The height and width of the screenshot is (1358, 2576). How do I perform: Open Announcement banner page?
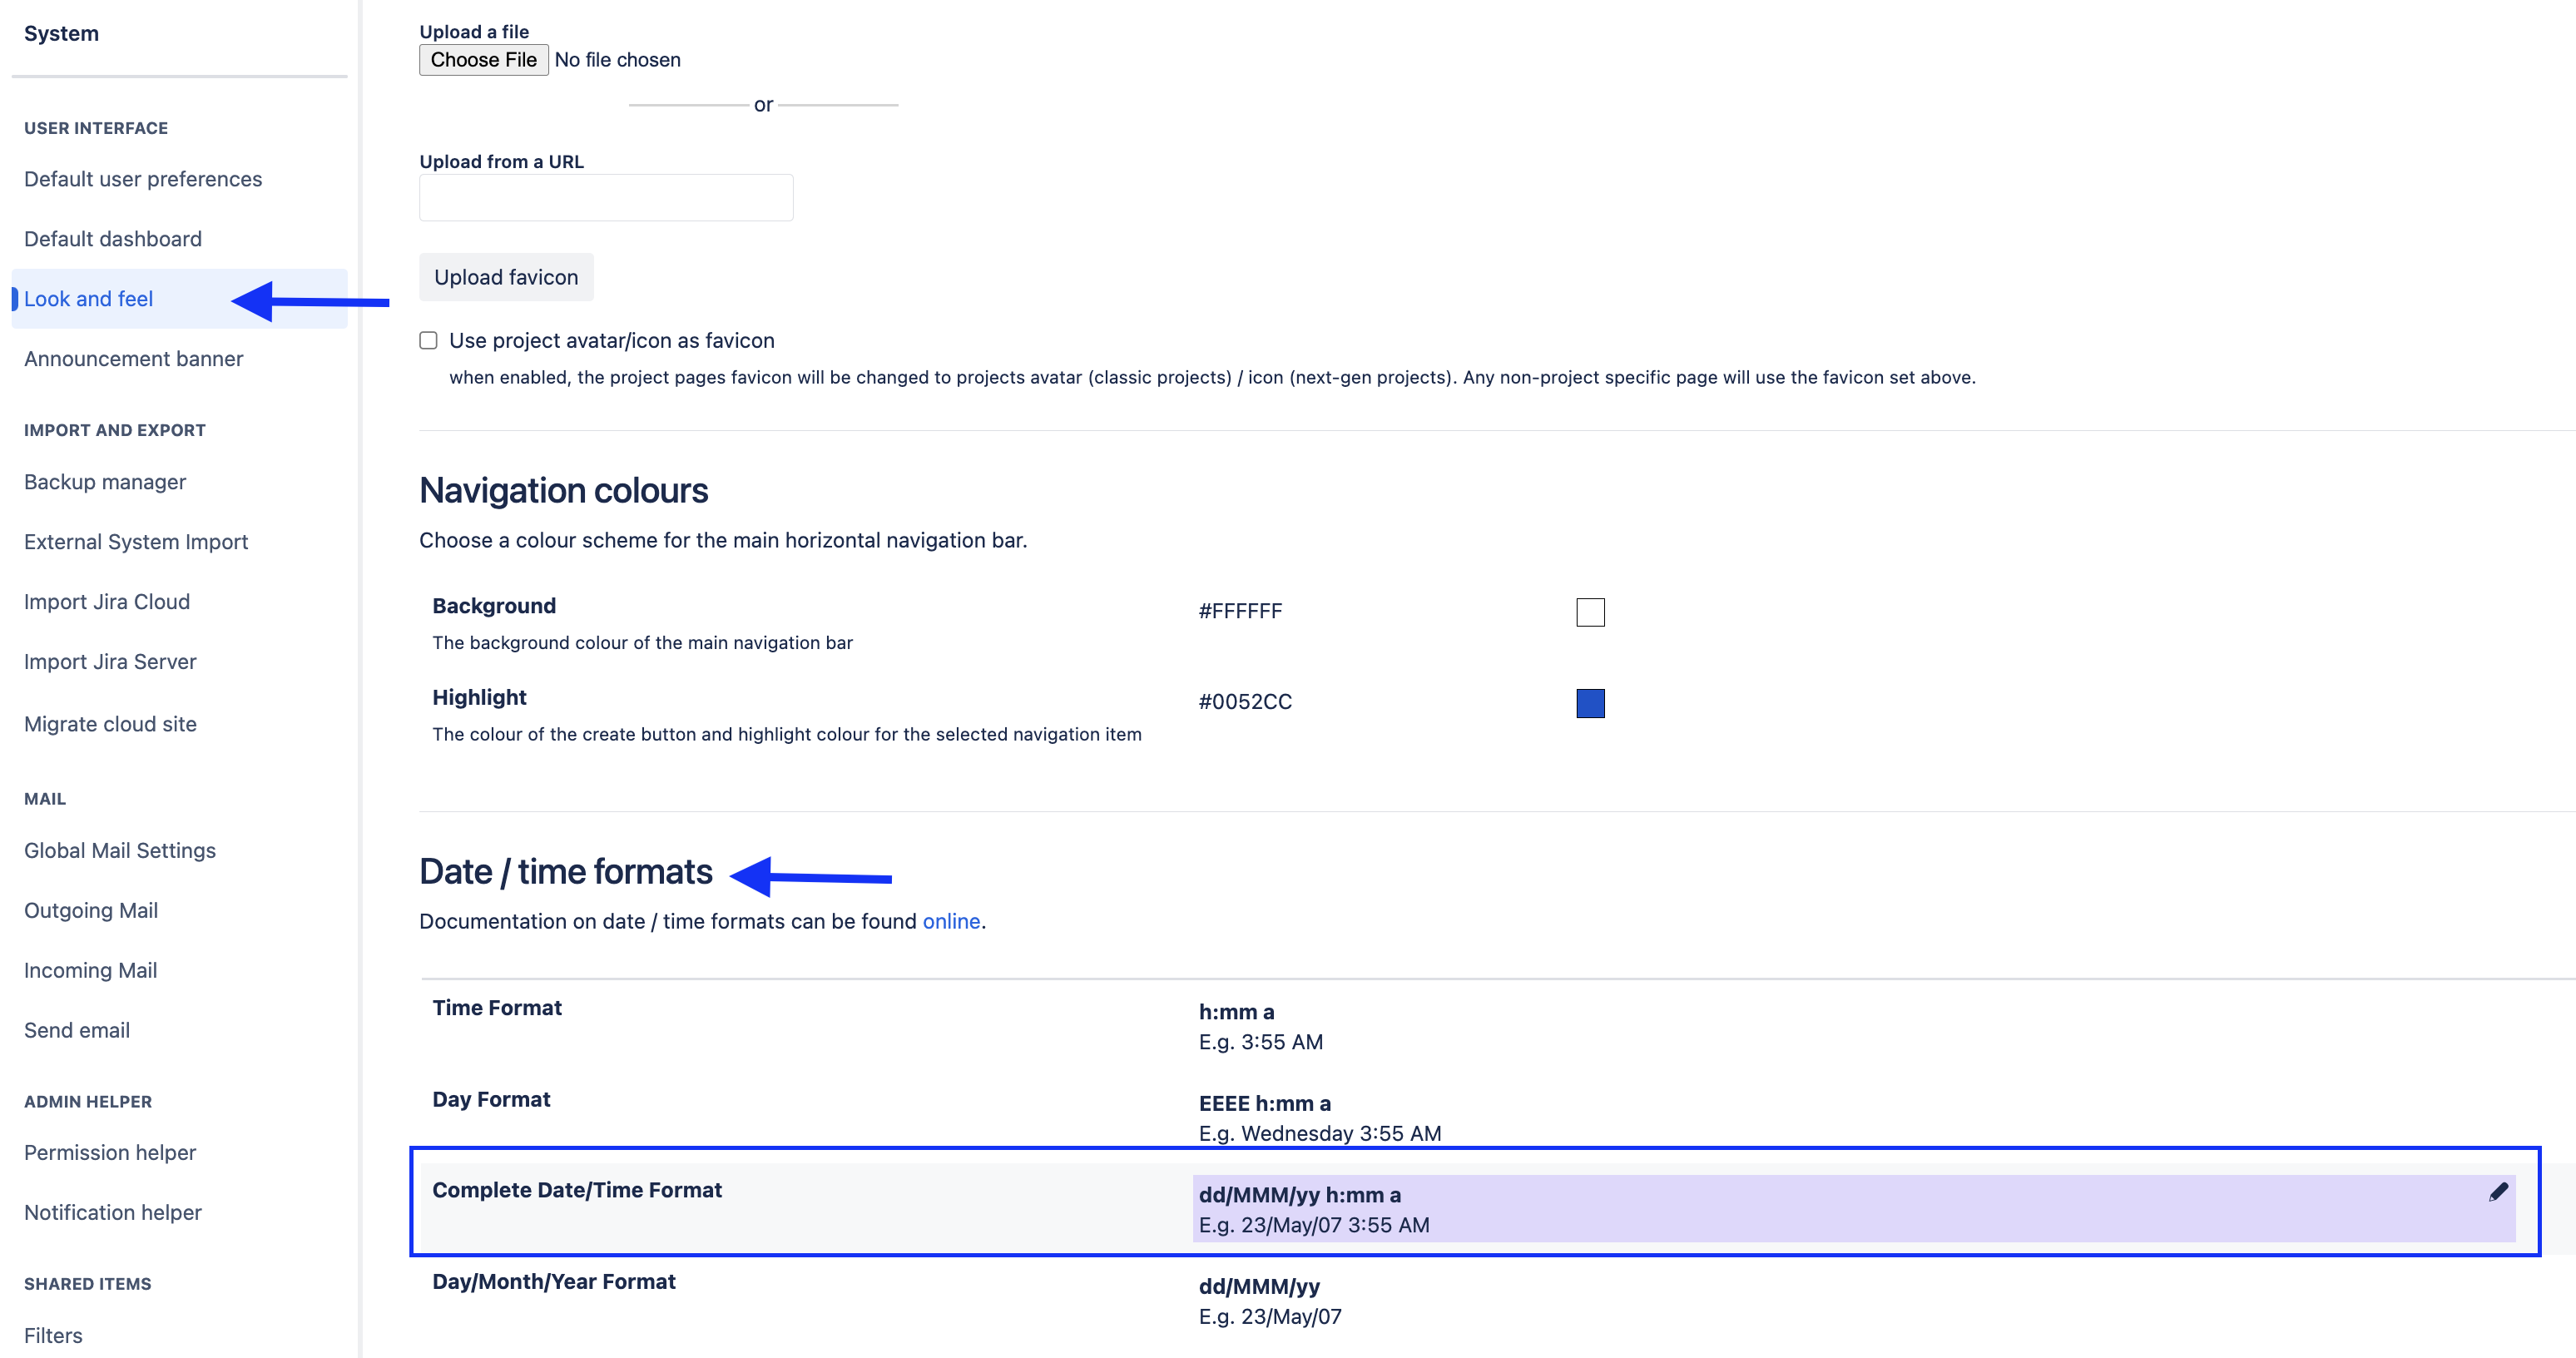point(133,359)
